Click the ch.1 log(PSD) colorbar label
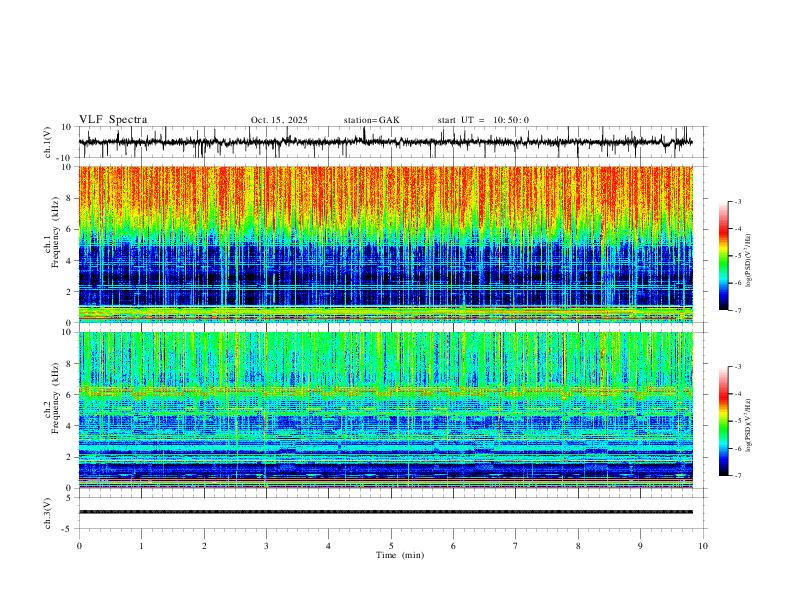 (749, 260)
